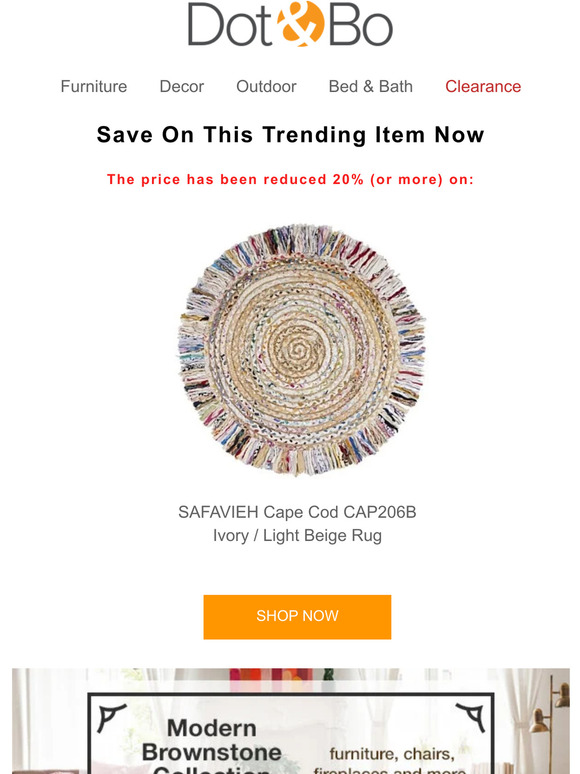Click the 'Save On This Trending Item Now' headline
The height and width of the screenshot is (774, 580).
pyautogui.click(x=290, y=135)
